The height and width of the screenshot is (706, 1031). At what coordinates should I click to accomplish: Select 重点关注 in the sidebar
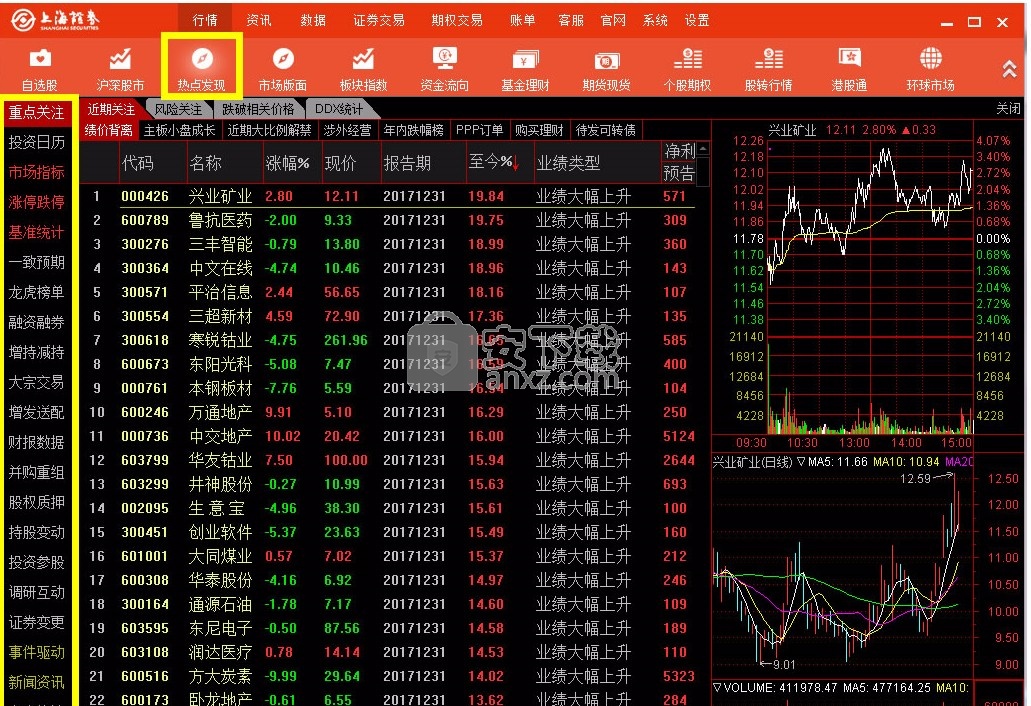coord(37,112)
